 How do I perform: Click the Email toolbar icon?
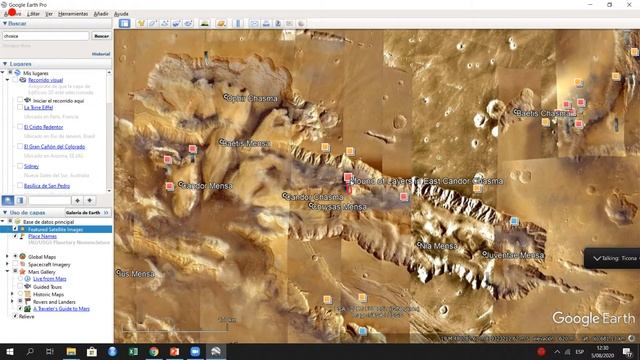254,23
